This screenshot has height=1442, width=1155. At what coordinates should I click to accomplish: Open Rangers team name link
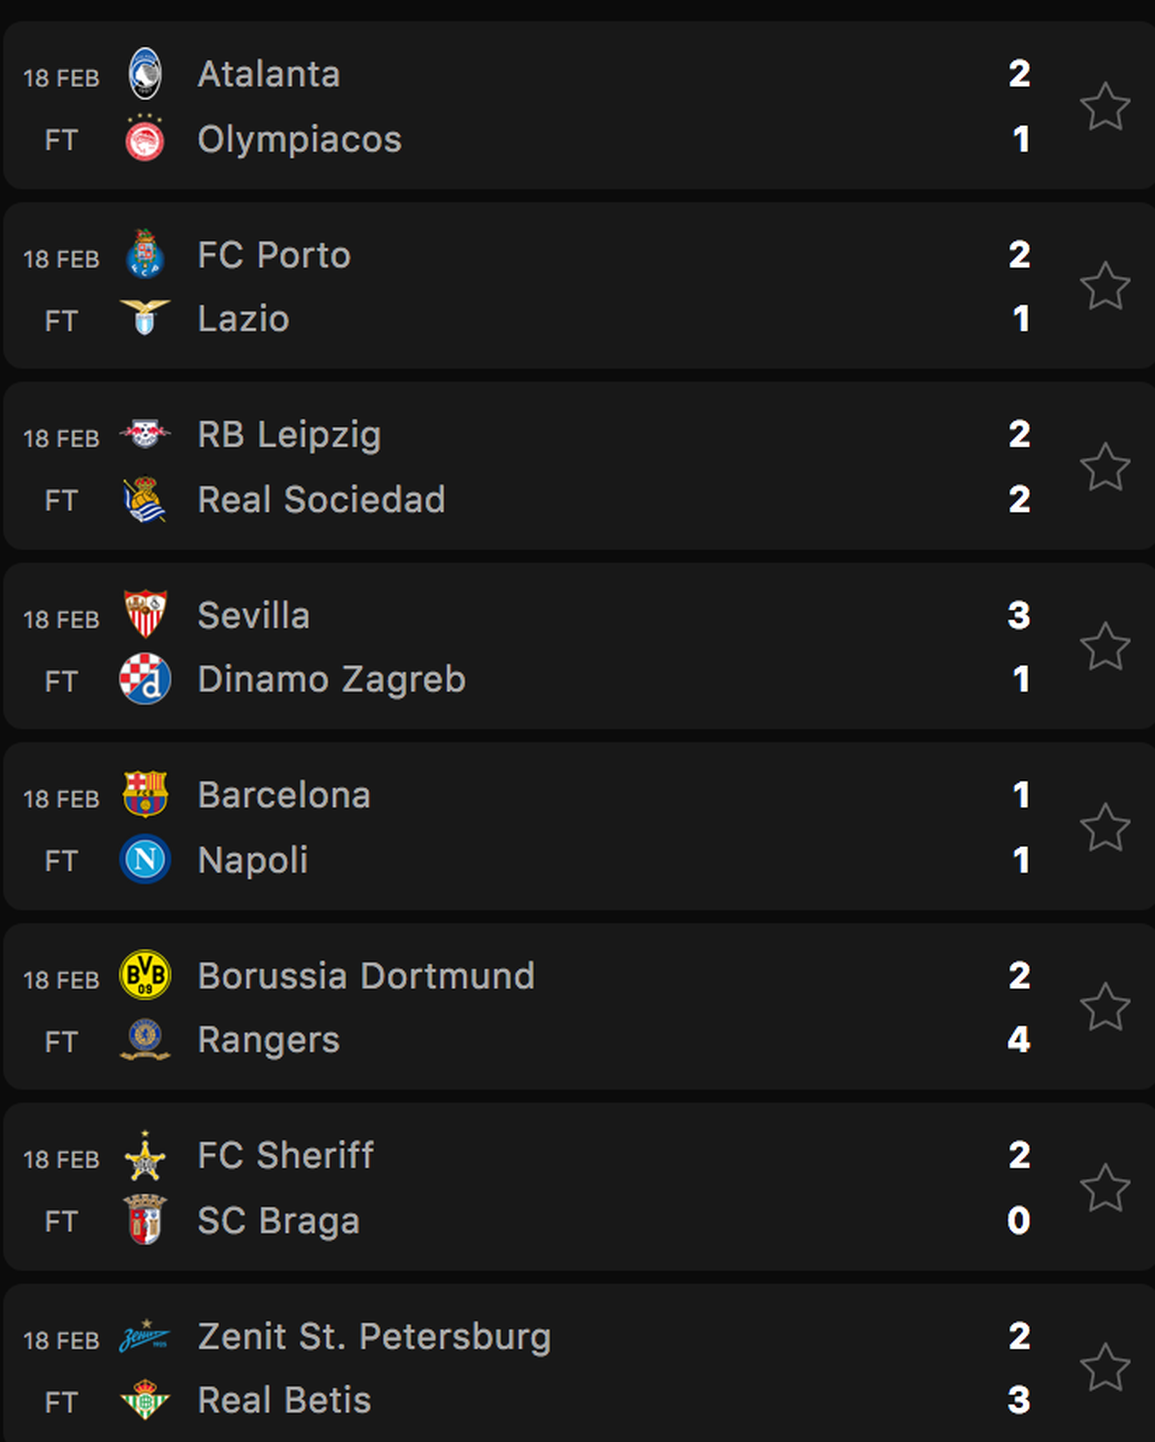click(269, 1040)
